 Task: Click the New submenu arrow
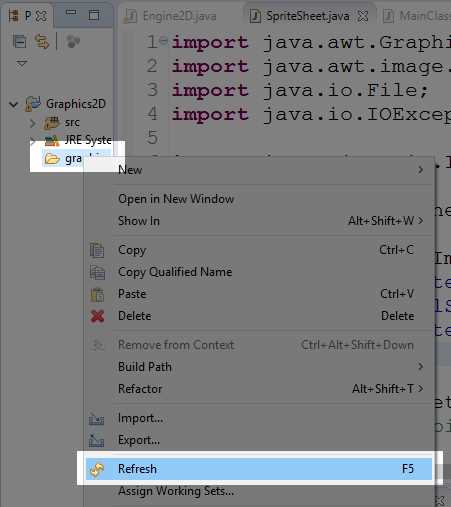pyautogui.click(x=421, y=170)
